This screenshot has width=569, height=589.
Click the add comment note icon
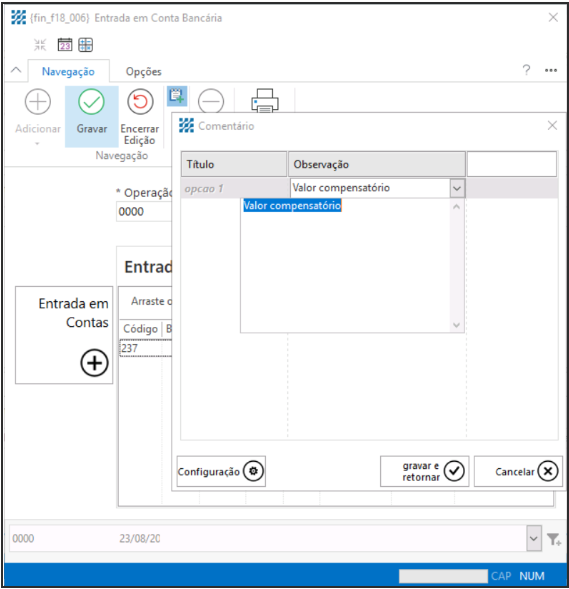(177, 96)
